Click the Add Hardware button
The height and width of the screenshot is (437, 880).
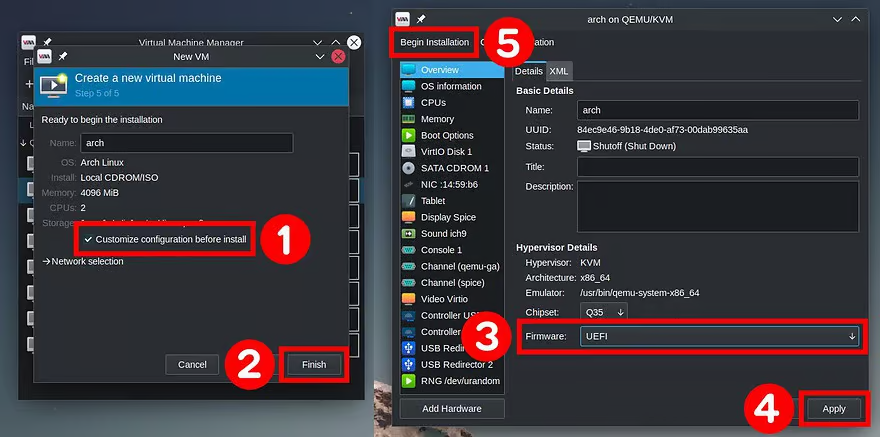tap(452, 408)
